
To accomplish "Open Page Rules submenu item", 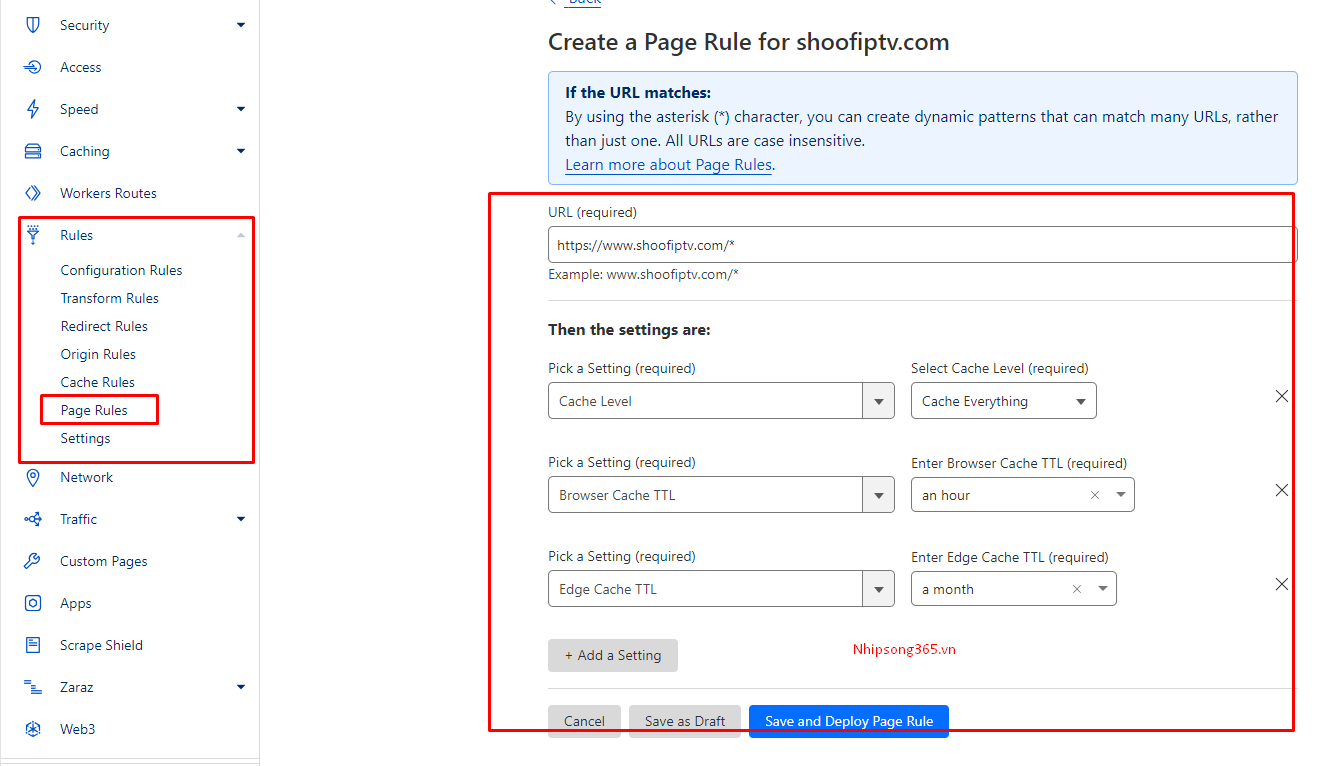I will tap(94, 410).
